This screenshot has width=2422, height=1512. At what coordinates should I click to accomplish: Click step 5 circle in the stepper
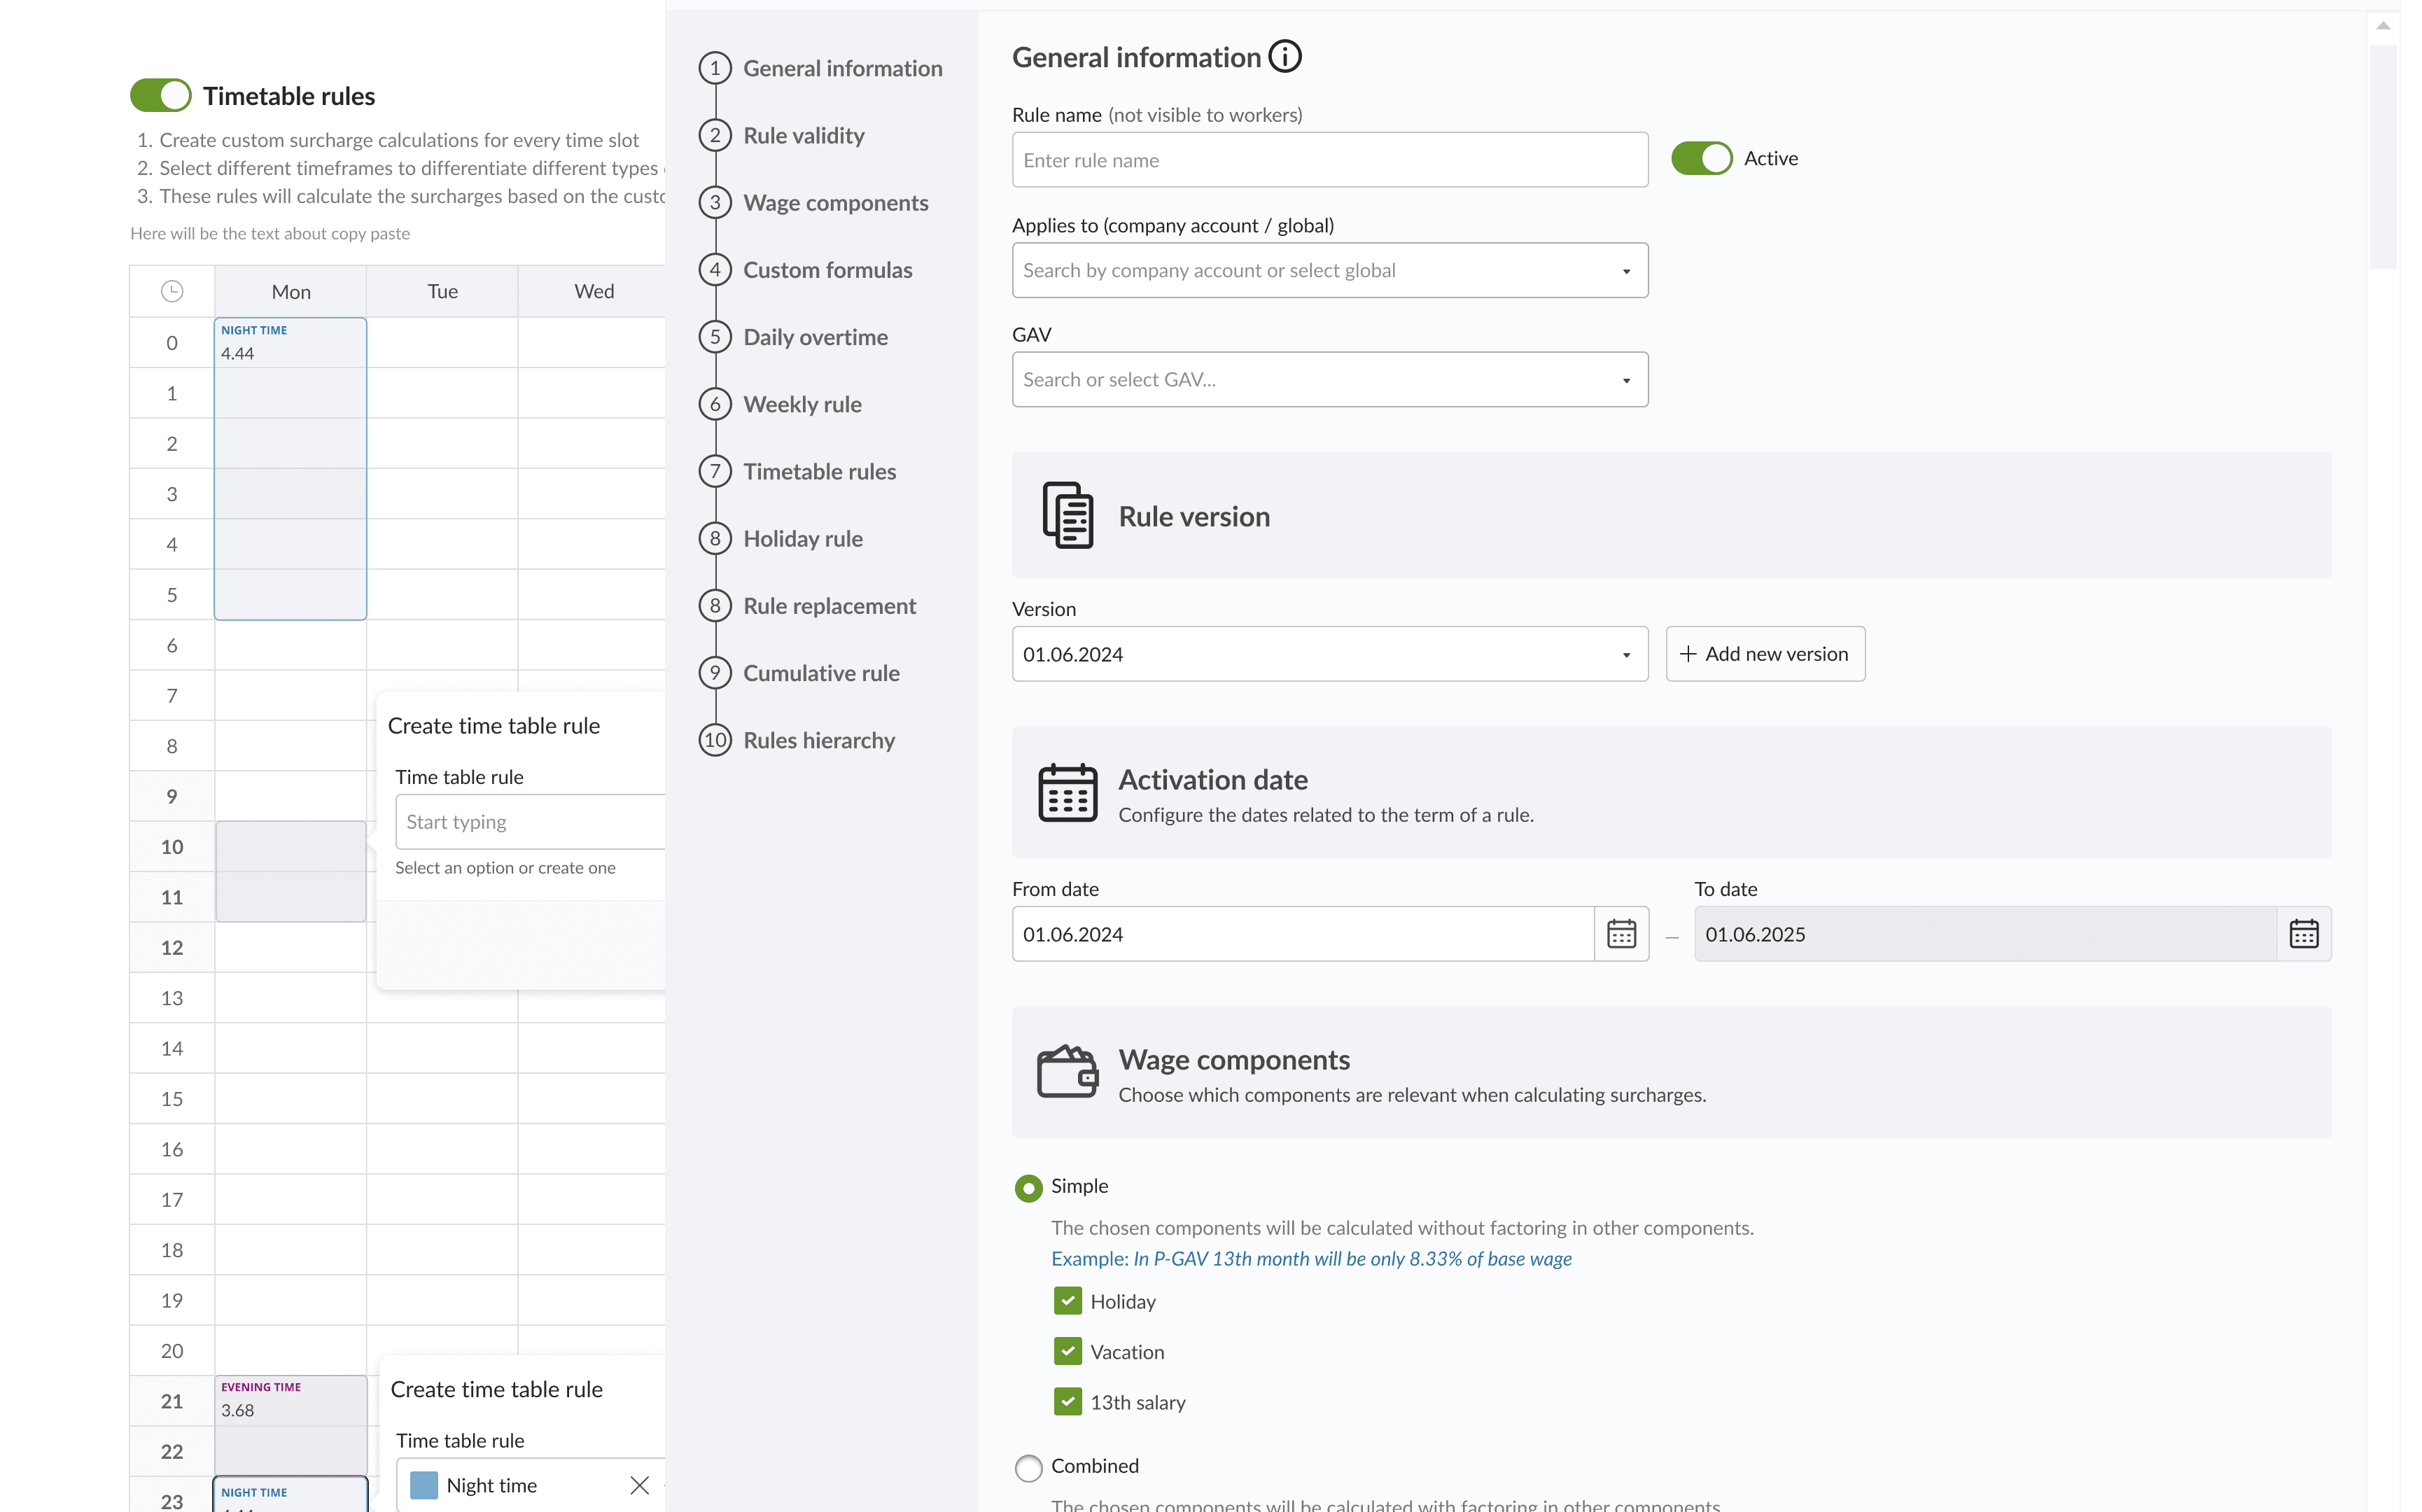pos(715,336)
